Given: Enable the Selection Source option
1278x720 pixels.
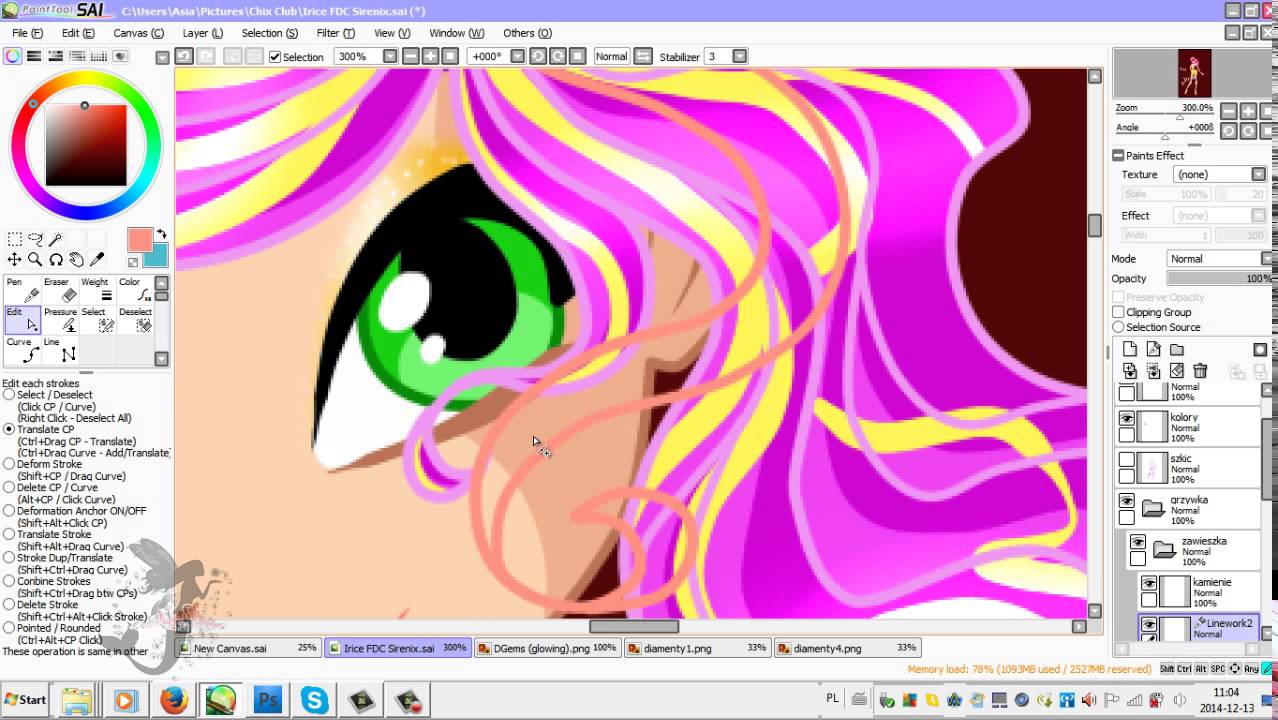Looking at the screenshot, I should [1118, 327].
